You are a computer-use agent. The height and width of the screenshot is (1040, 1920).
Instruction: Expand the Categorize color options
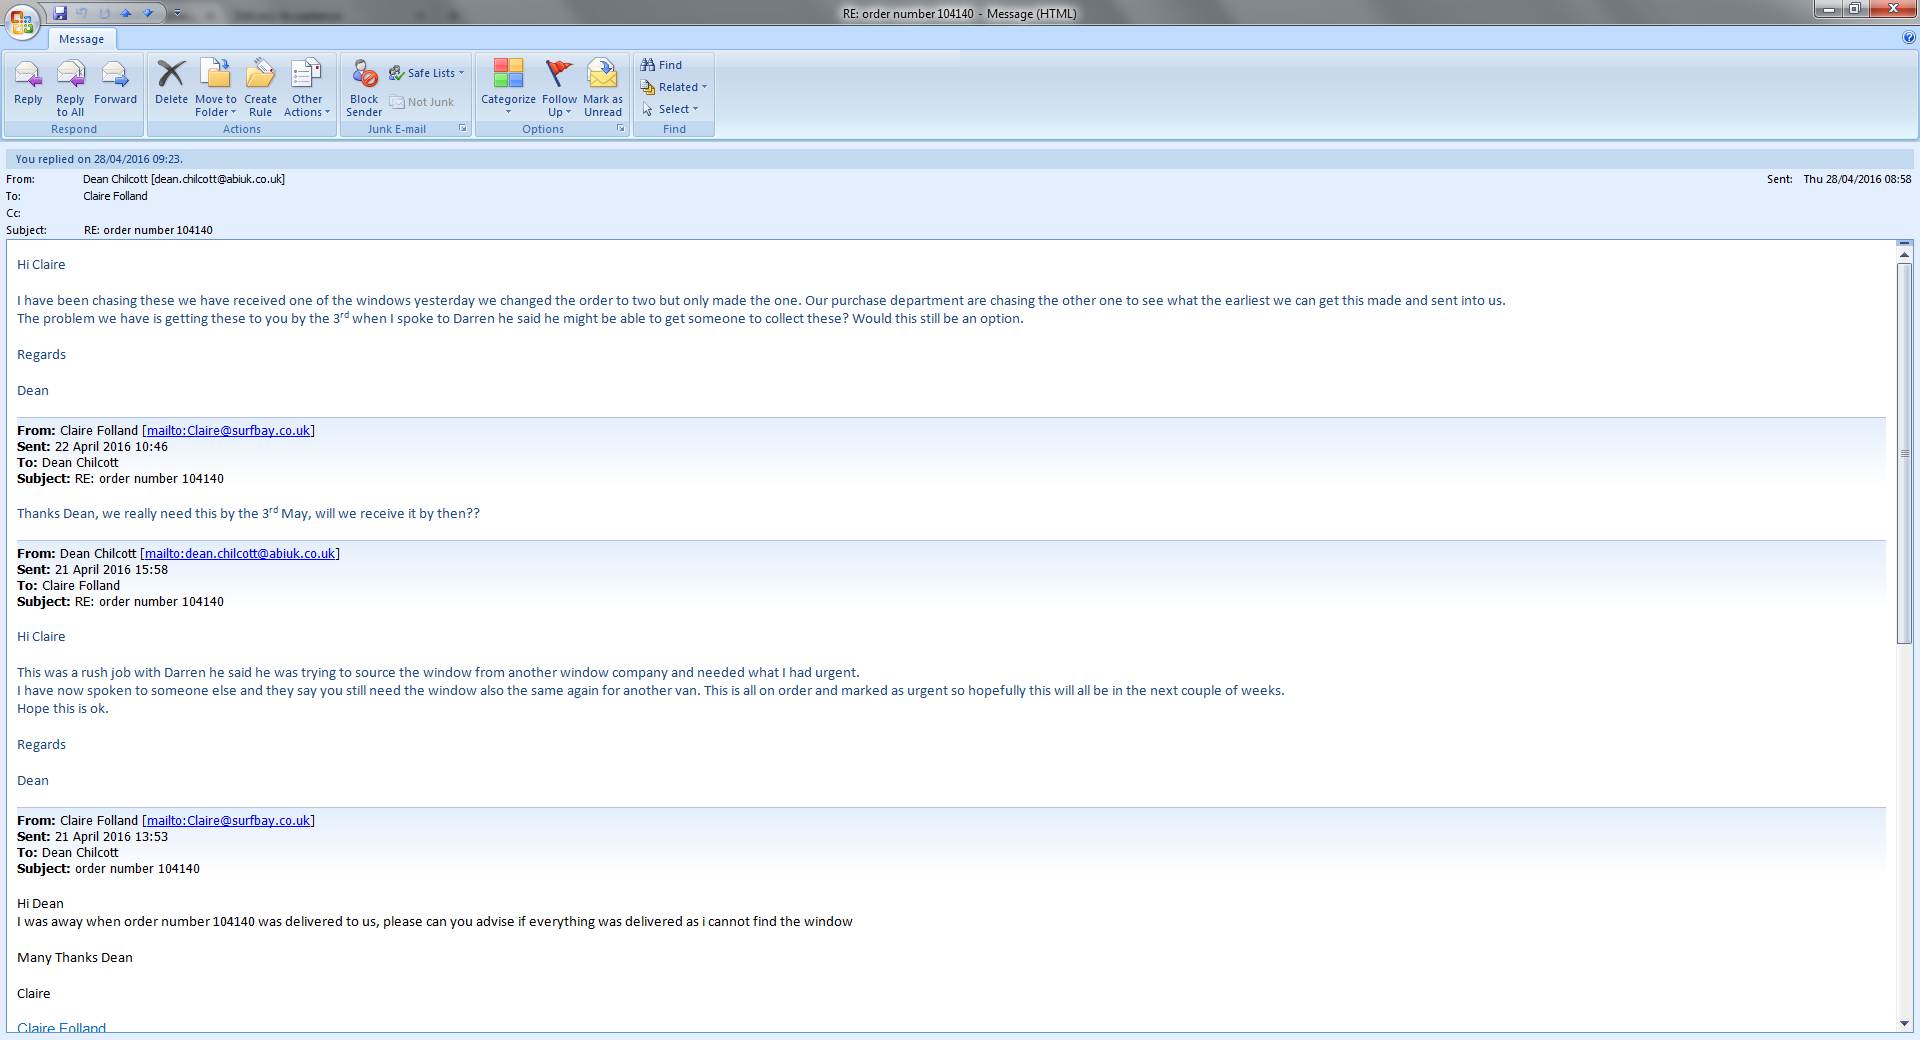click(508, 87)
